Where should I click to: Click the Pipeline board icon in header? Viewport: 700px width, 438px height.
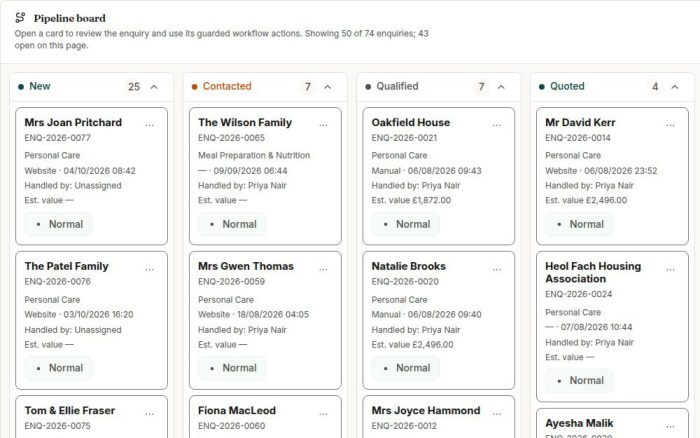[x=20, y=18]
